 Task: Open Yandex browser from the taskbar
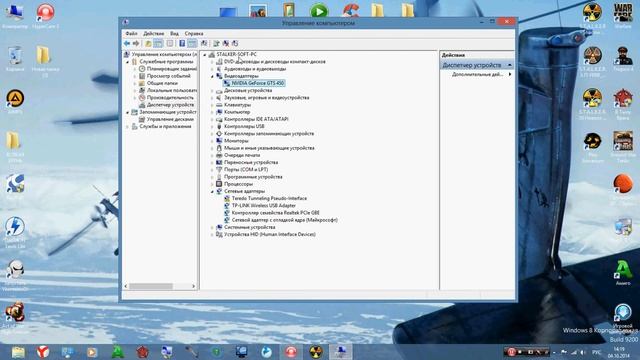point(42,351)
